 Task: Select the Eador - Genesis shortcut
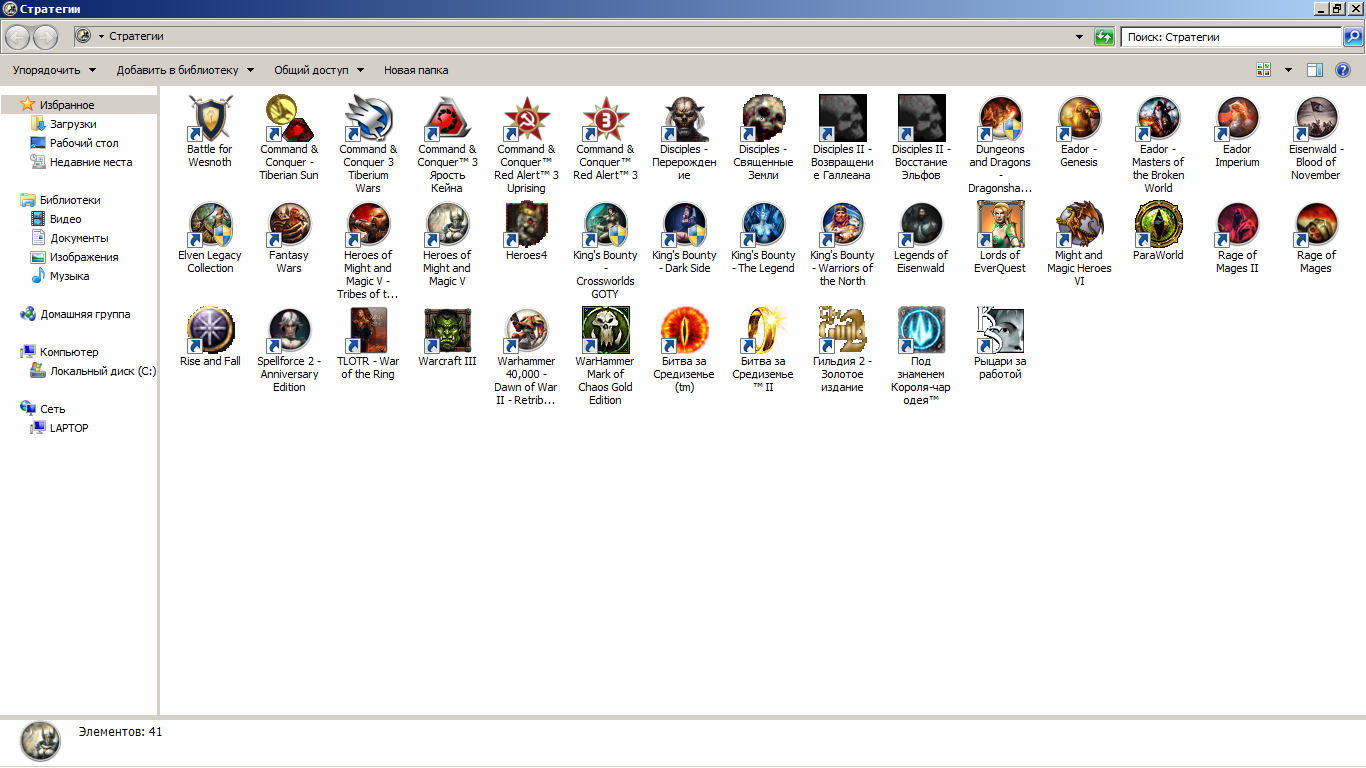pos(1079,119)
